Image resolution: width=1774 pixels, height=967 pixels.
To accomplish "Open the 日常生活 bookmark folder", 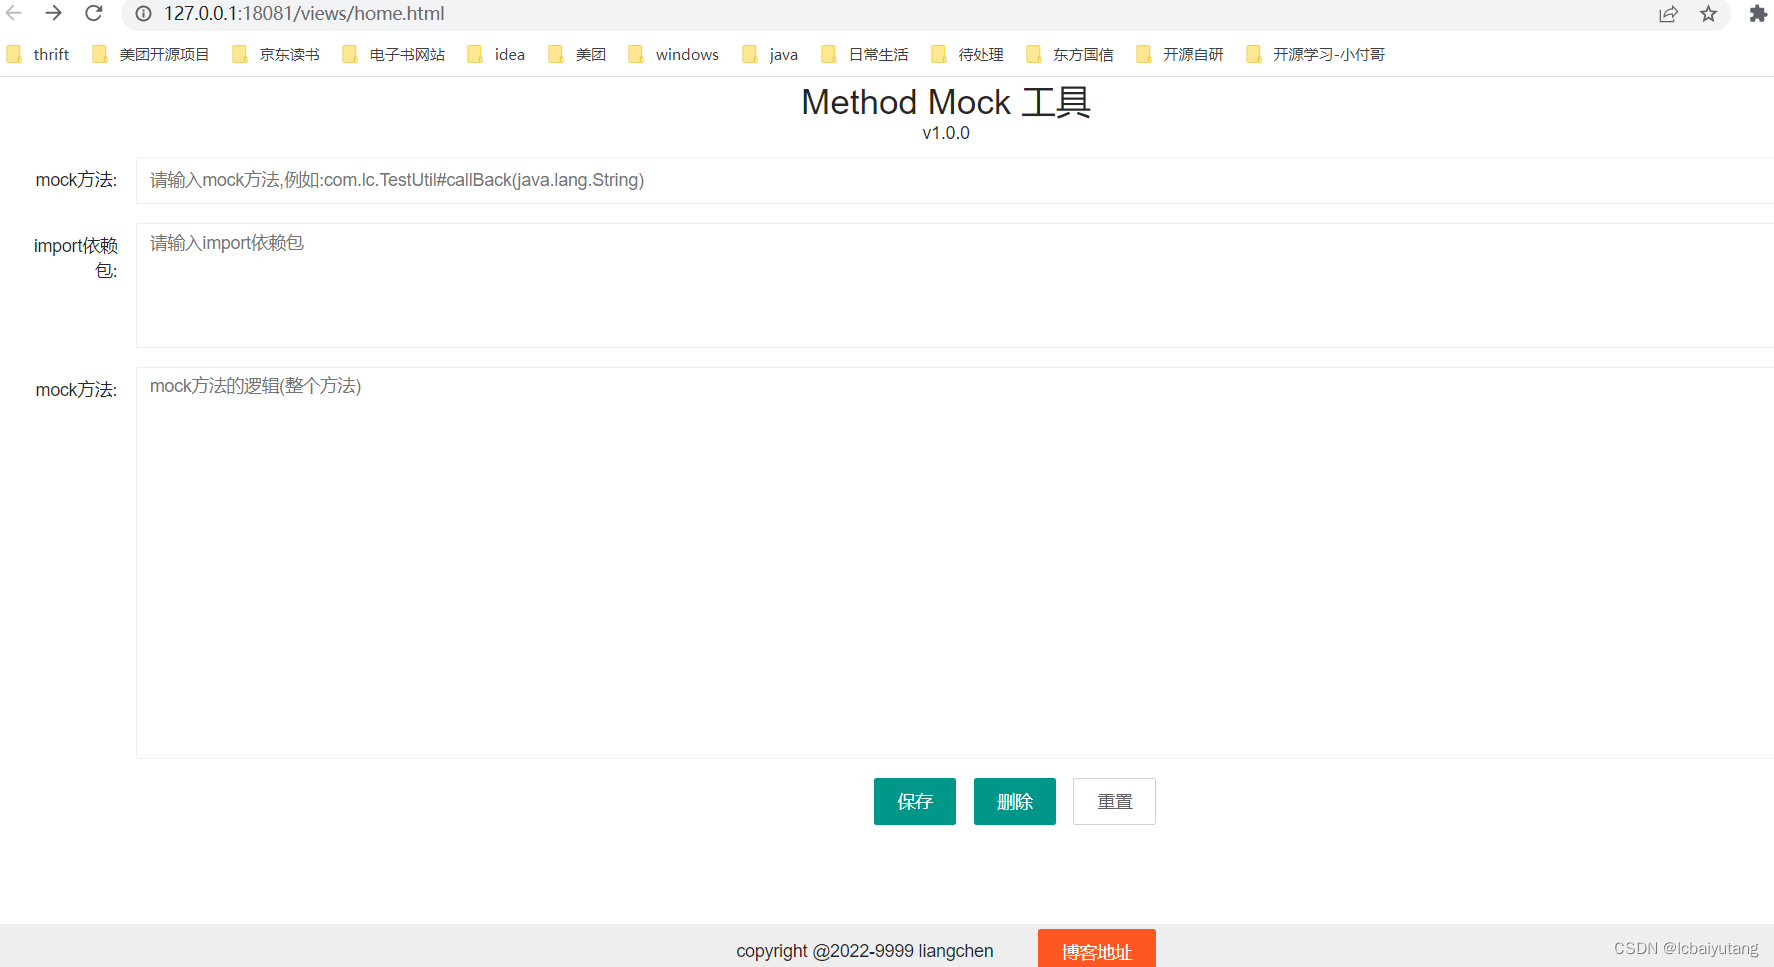I will coord(865,54).
